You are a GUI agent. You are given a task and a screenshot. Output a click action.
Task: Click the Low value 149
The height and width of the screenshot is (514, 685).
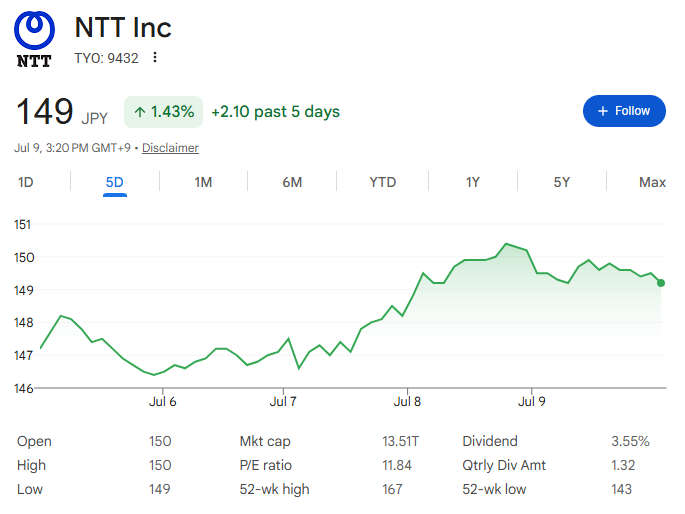pos(159,490)
